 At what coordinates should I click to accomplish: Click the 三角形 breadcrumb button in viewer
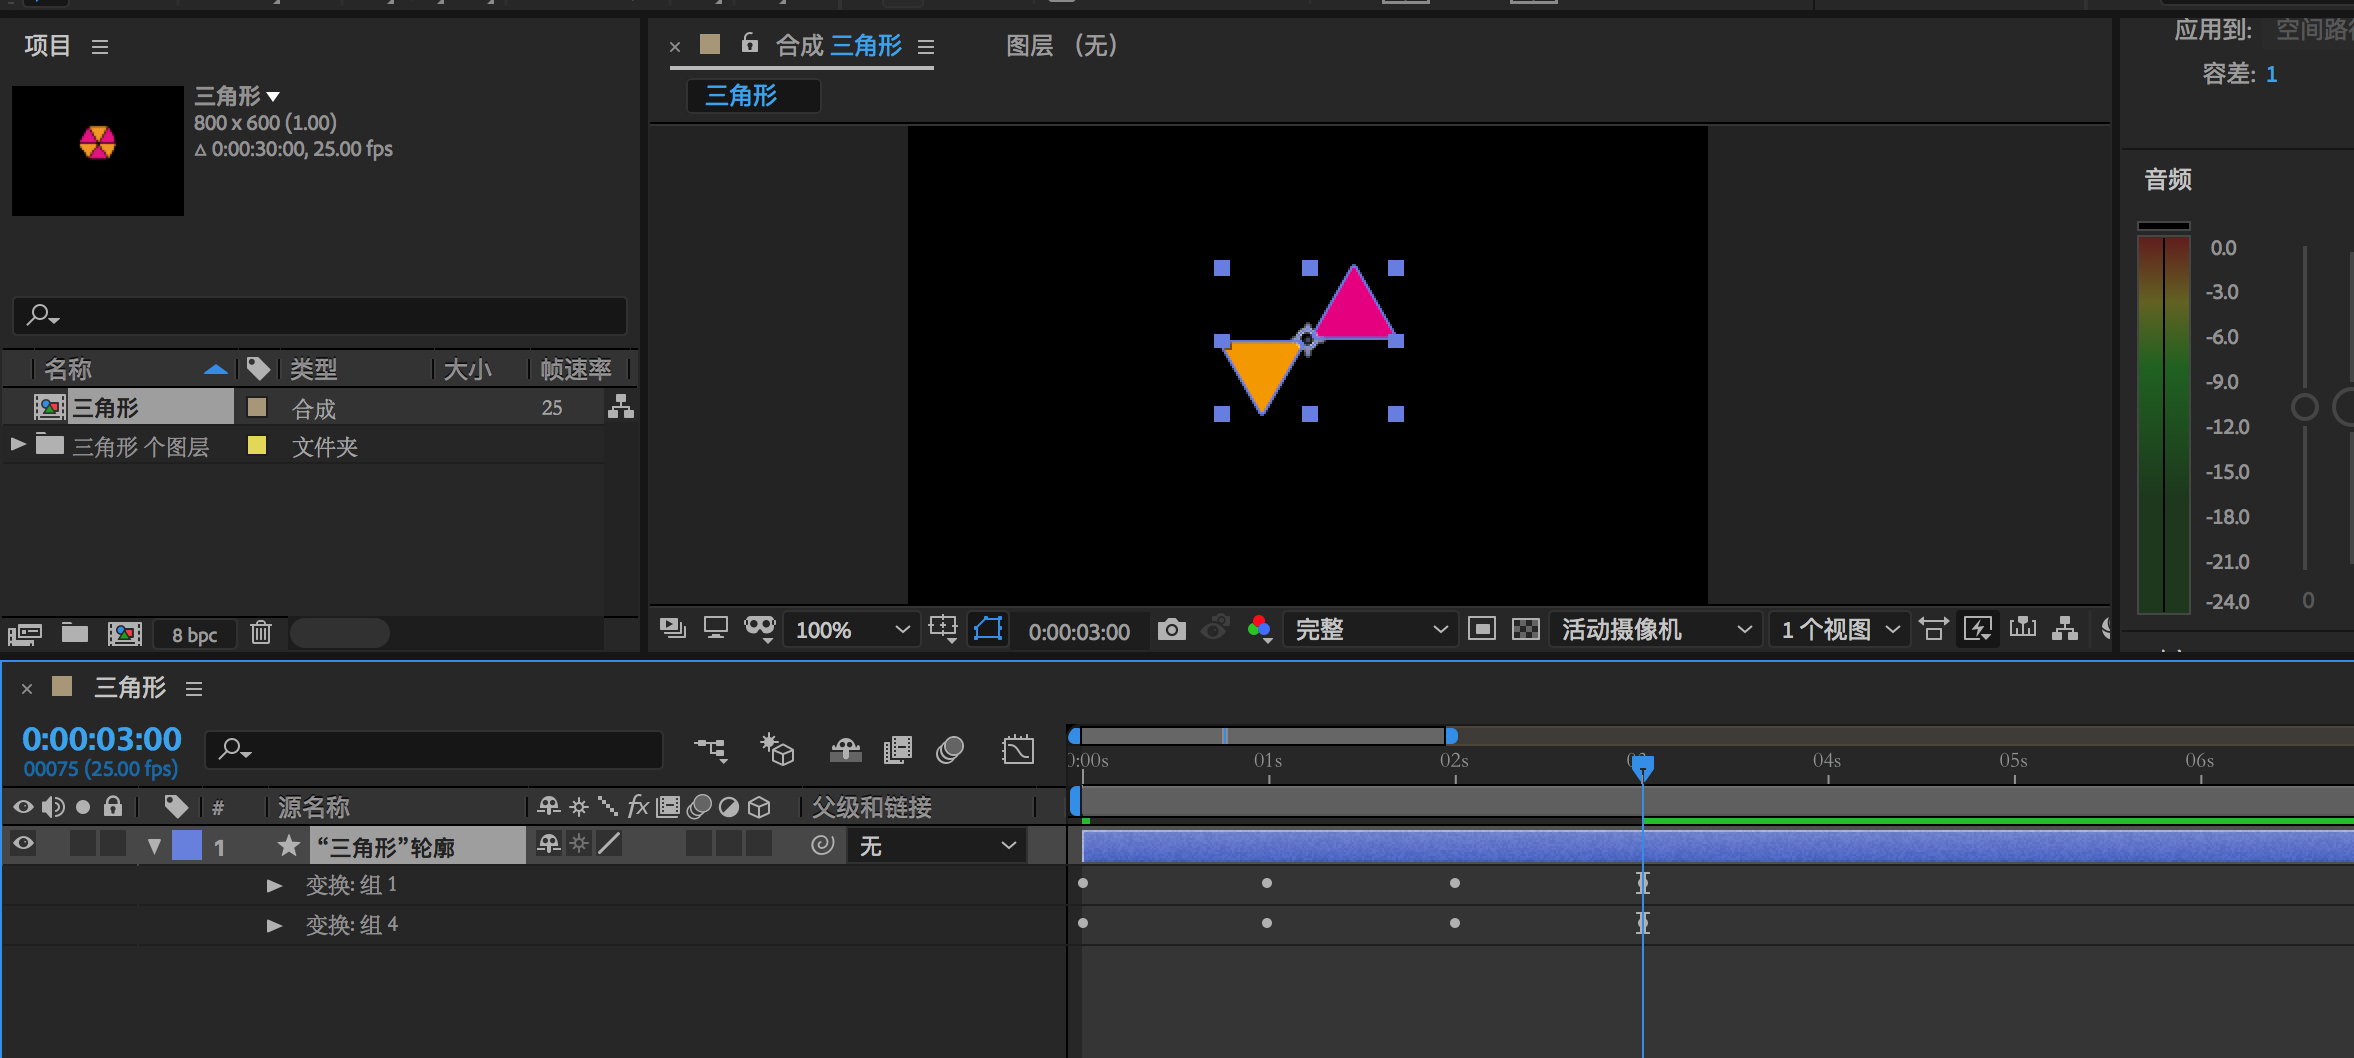tap(753, 96)
